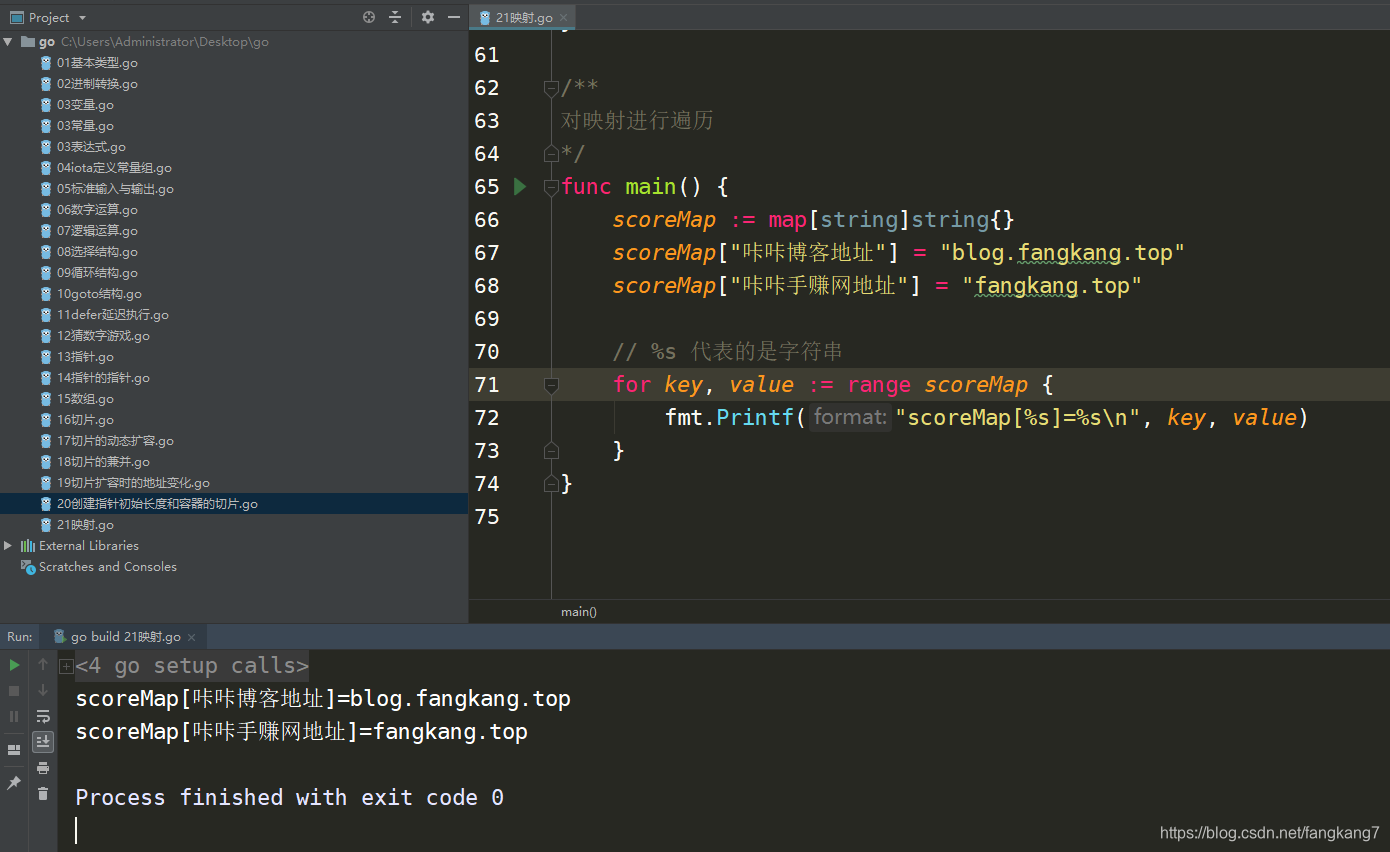This screenshot has width=1390, height=852.
Task: Open 01基本类型.go in the project tree
Action: [x=97, y=63]
